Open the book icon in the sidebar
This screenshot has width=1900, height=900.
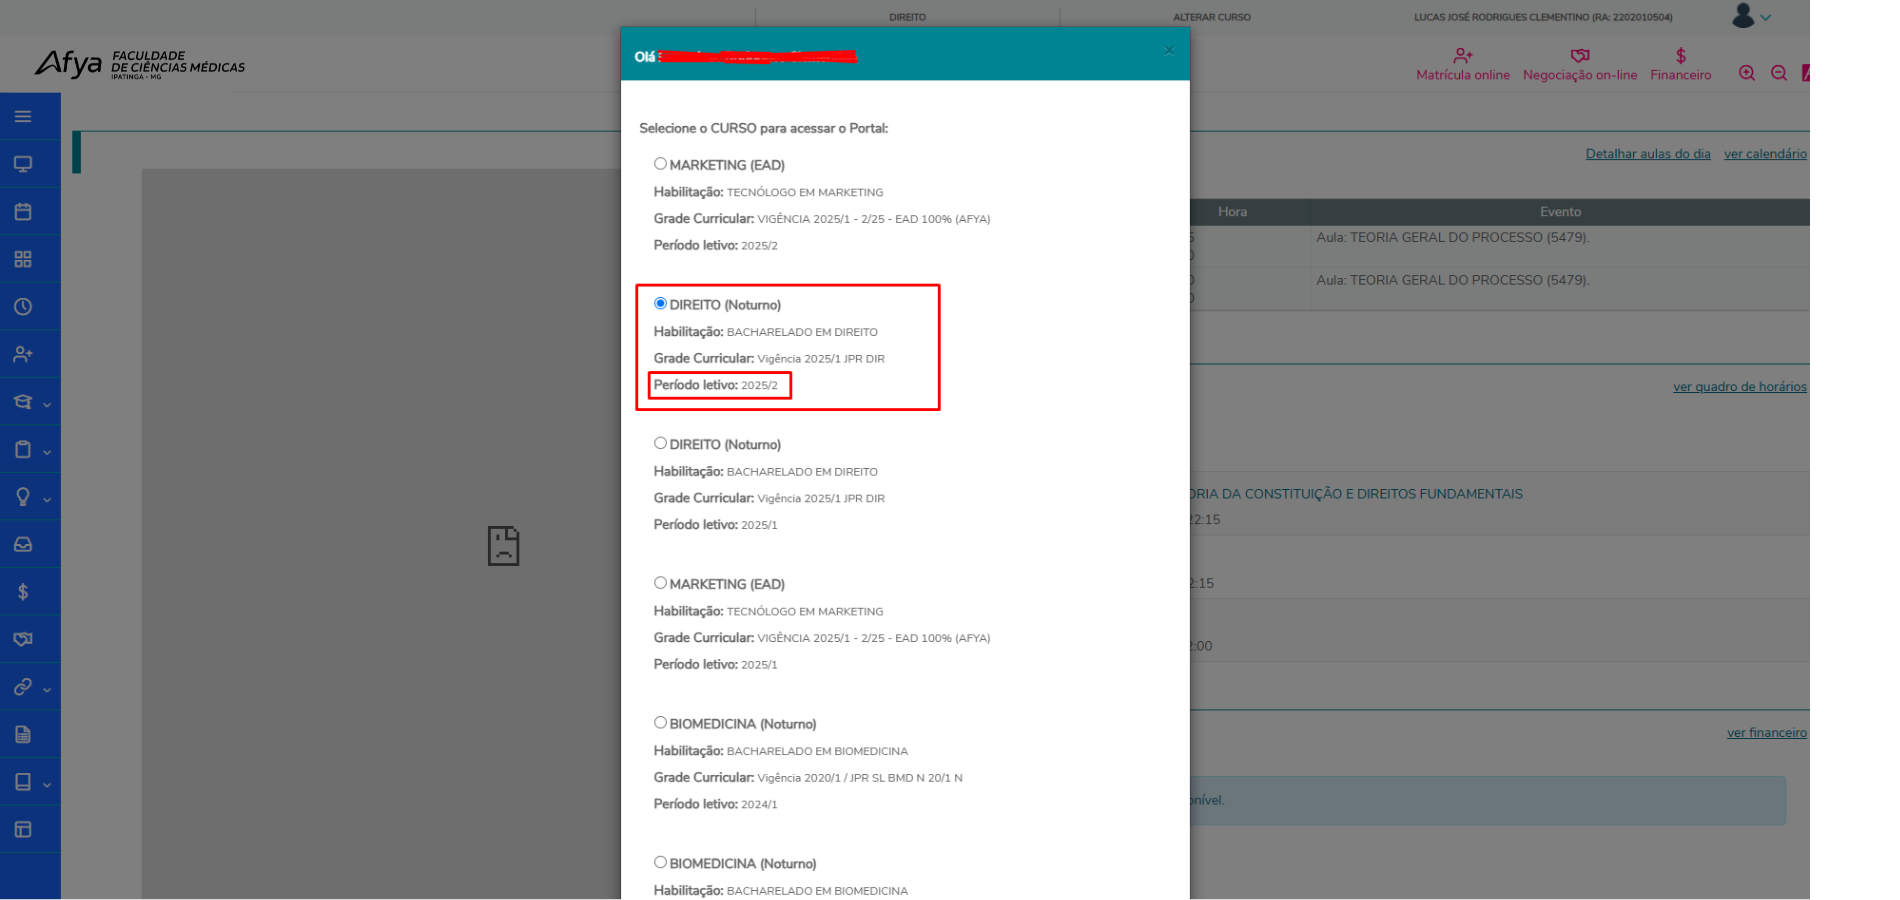tap(23, 782)
